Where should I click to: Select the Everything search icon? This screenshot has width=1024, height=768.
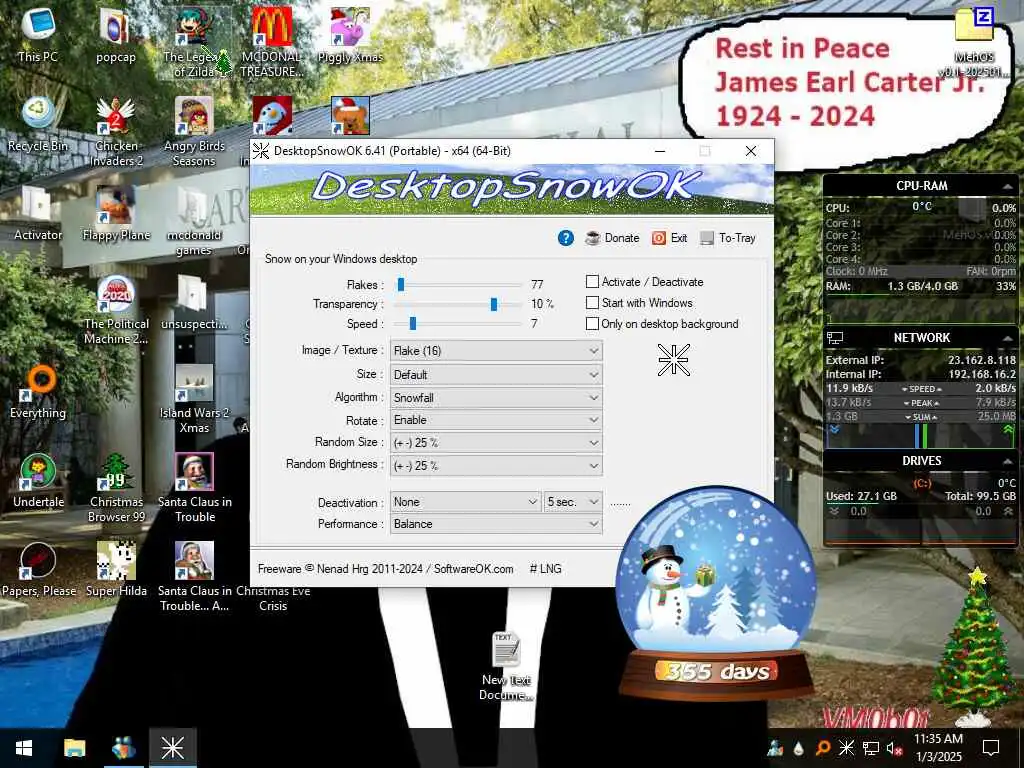[38, 392]
